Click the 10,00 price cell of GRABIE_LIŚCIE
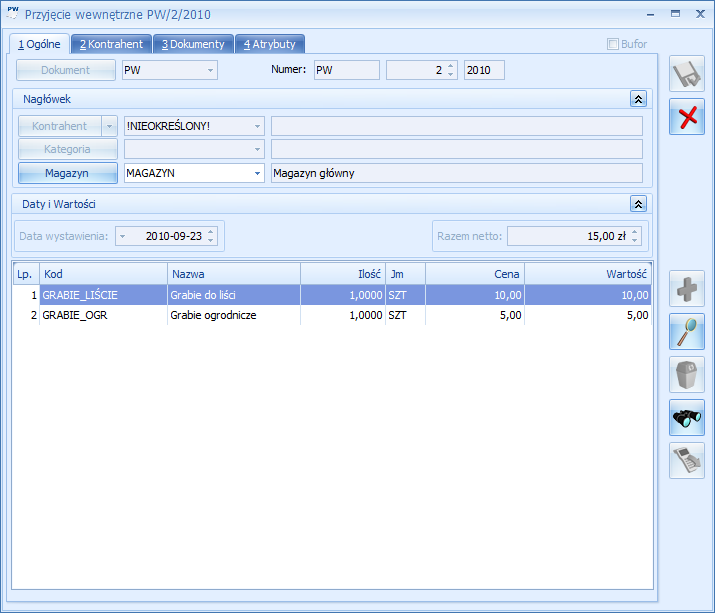The image size is (715, 613). coord(475,295)
